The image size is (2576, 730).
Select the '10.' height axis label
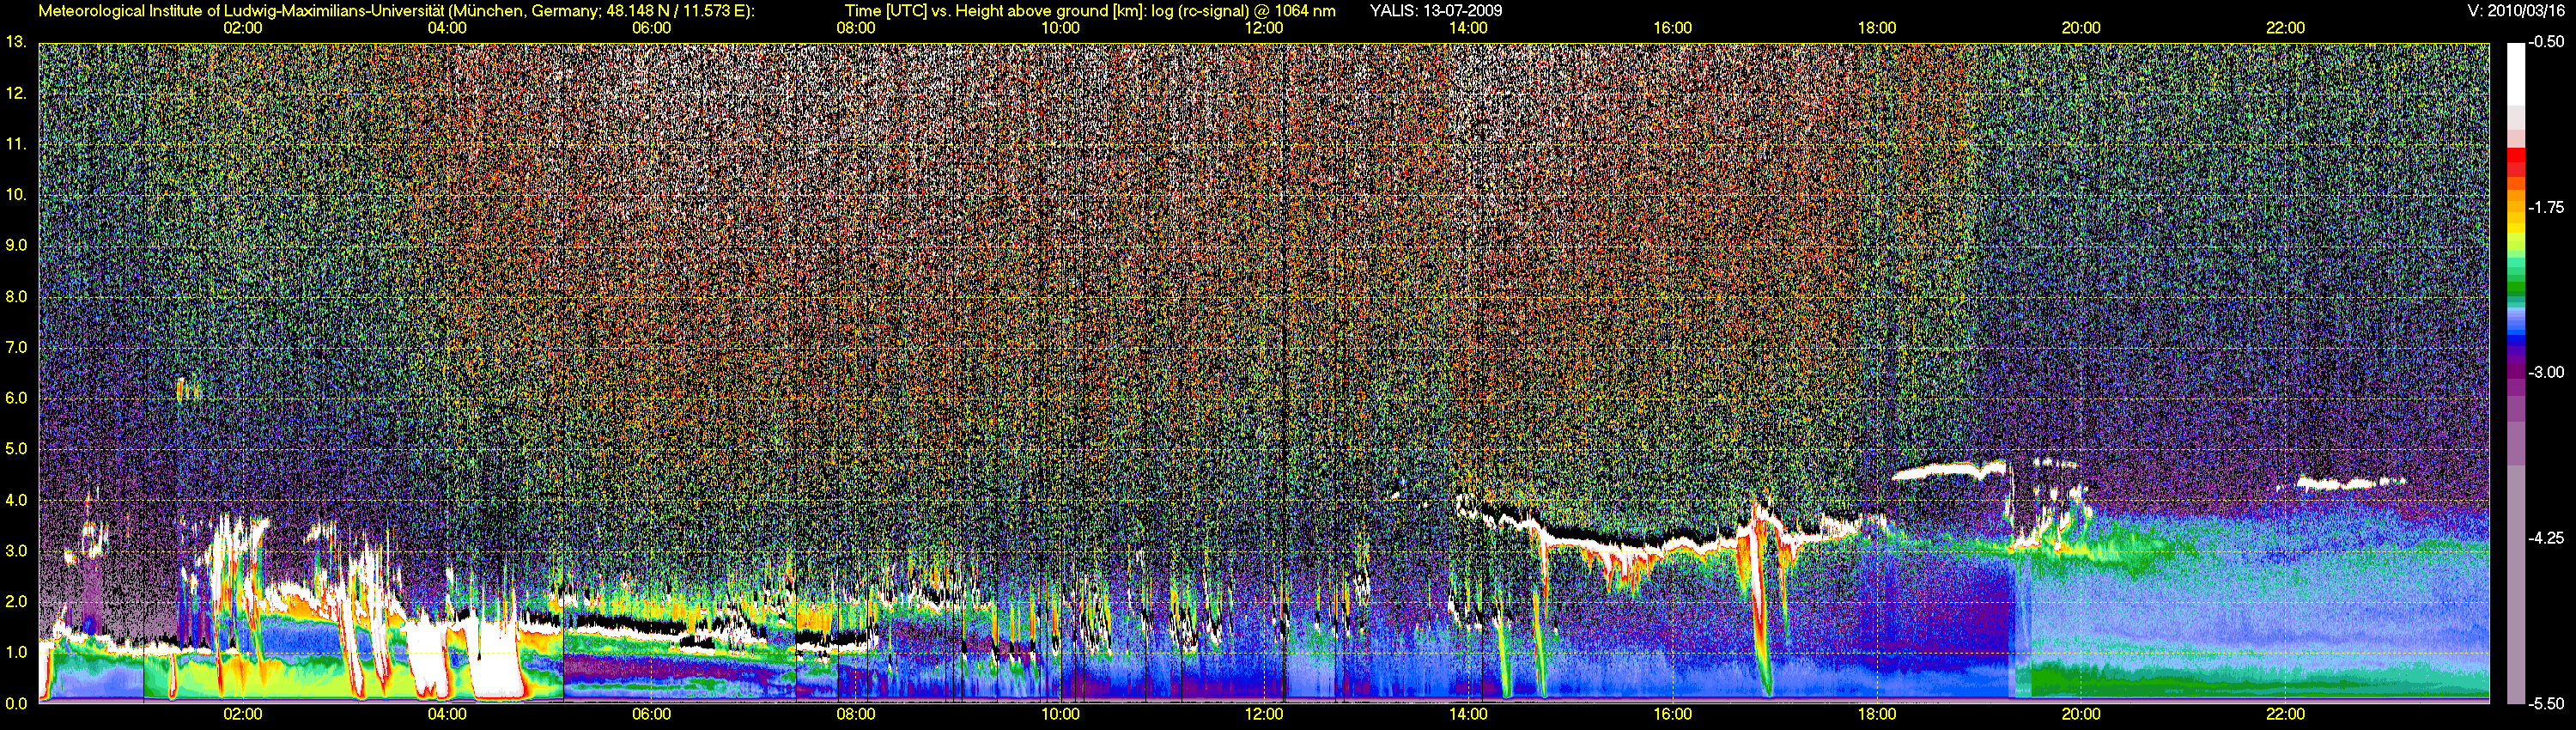[x=16, y=194]
